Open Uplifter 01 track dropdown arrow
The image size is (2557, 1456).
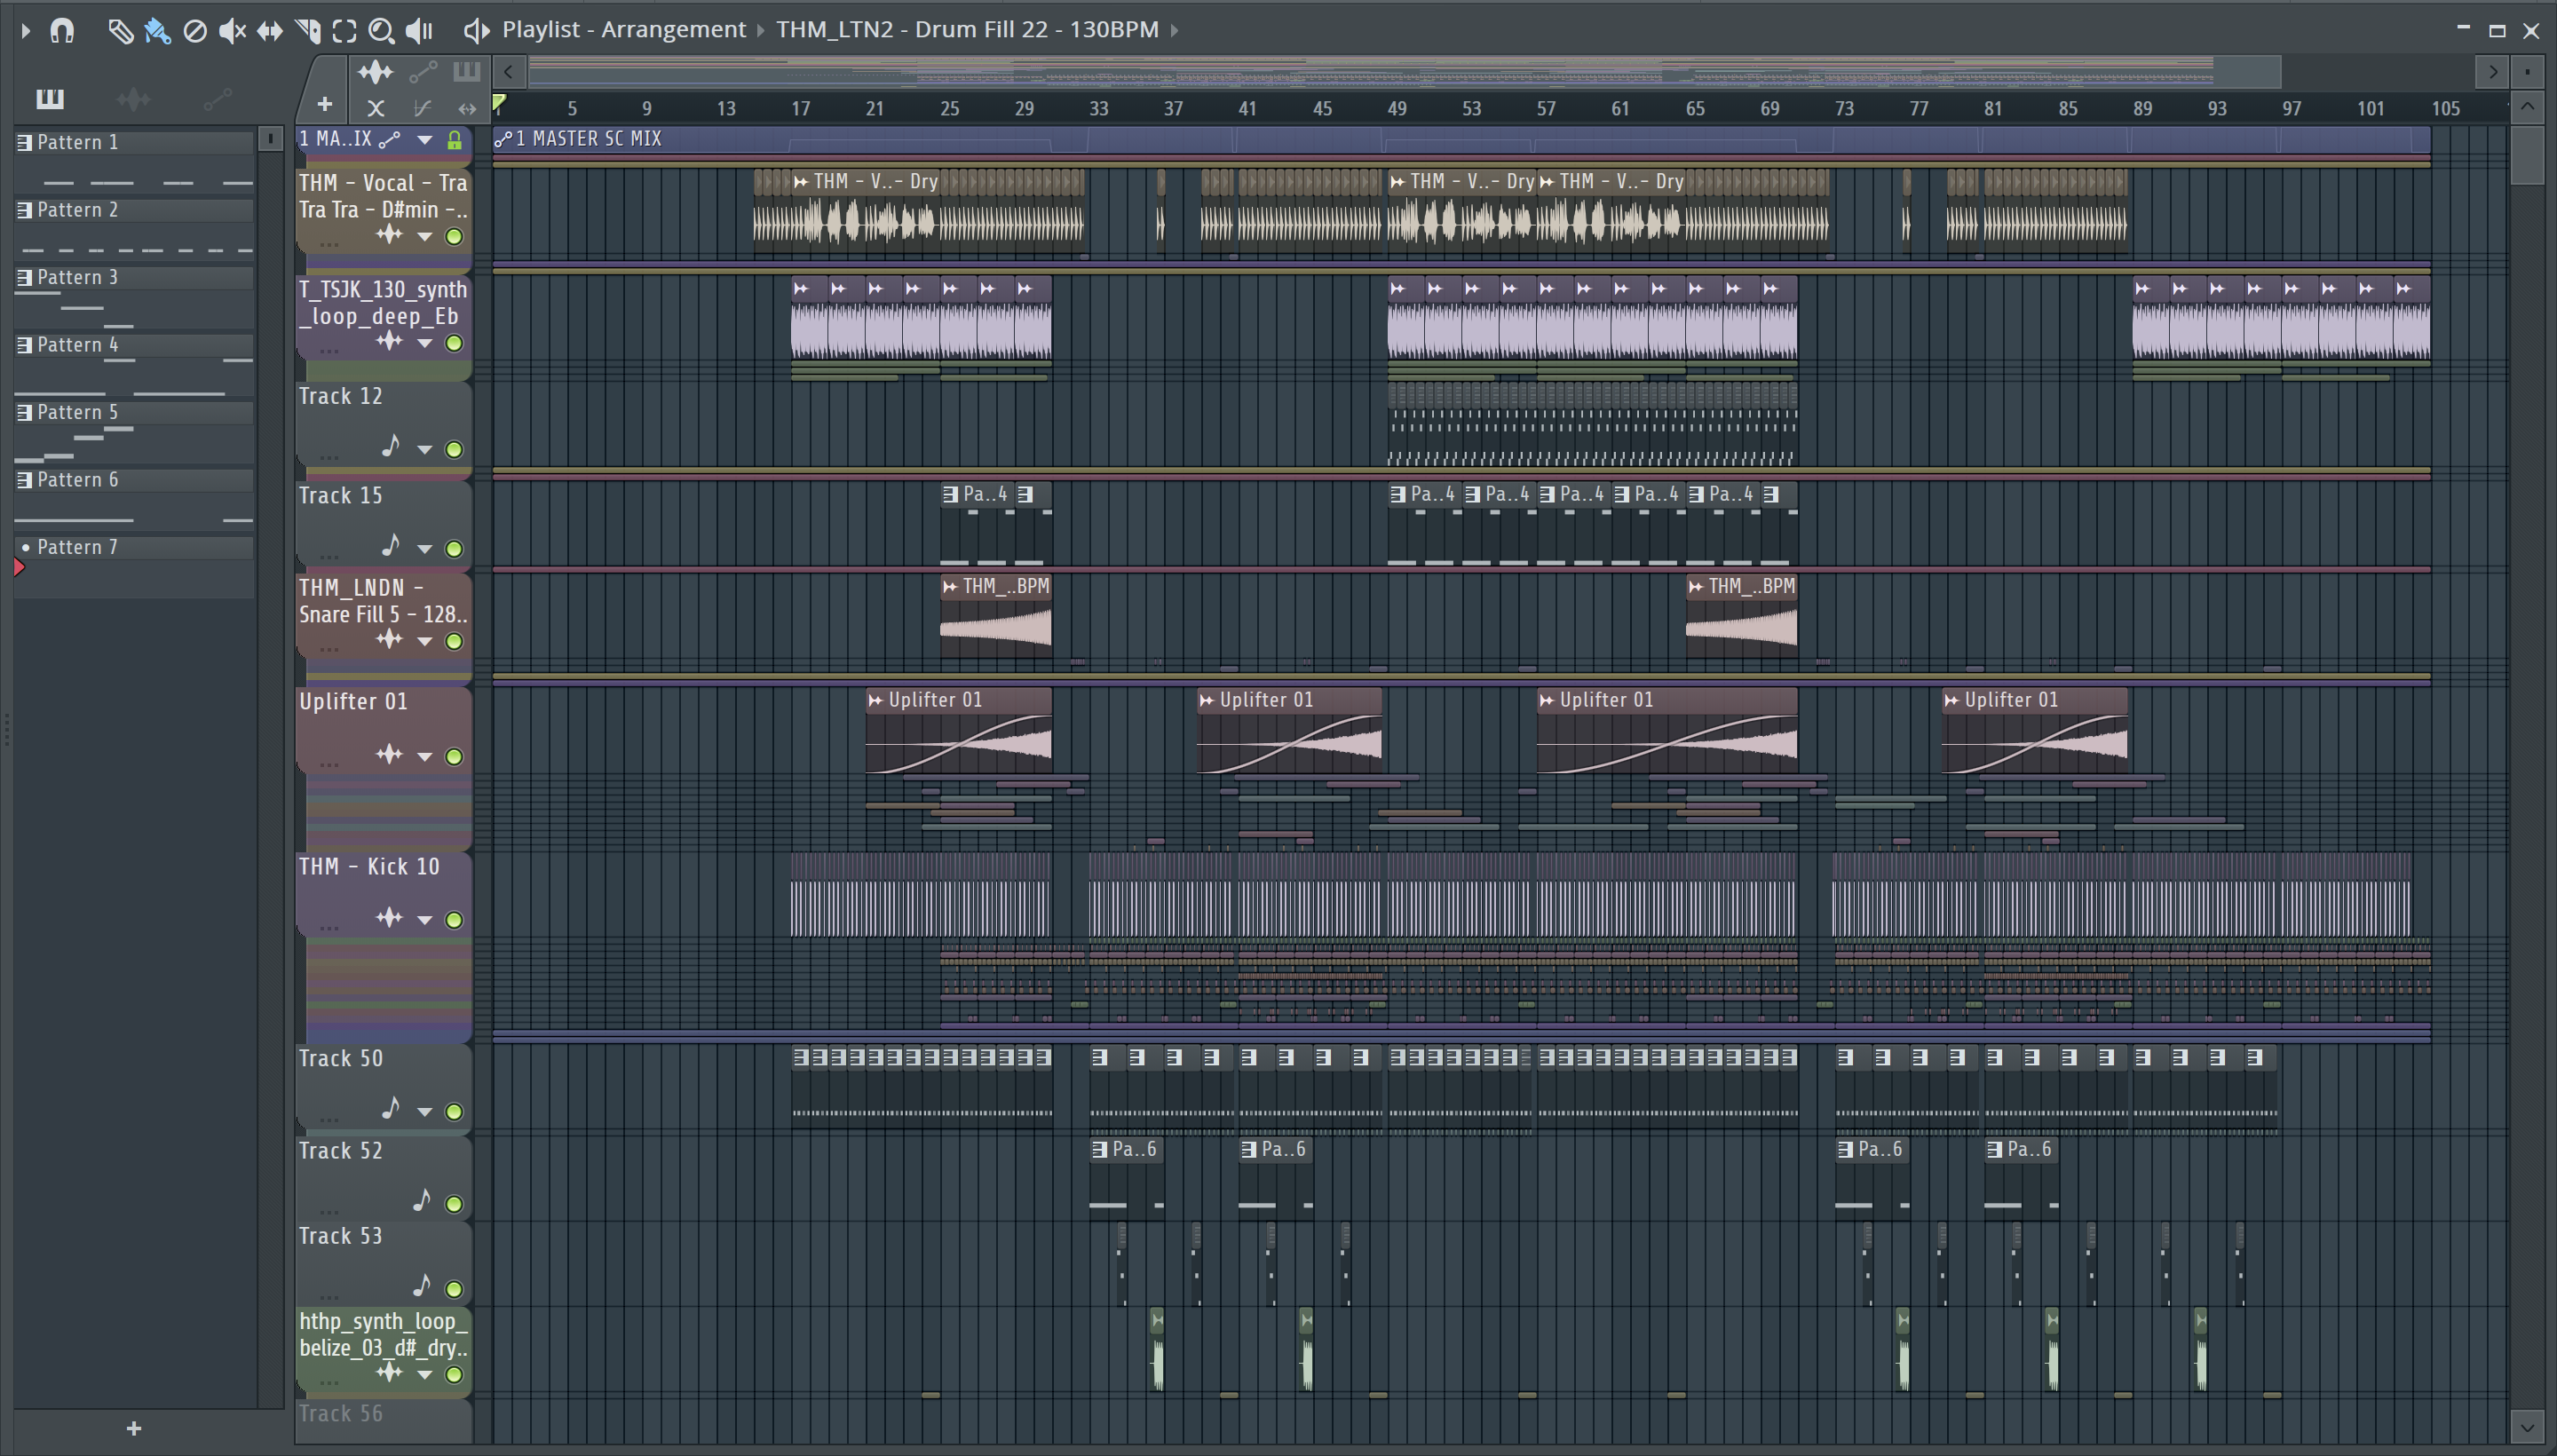(425, 757)
